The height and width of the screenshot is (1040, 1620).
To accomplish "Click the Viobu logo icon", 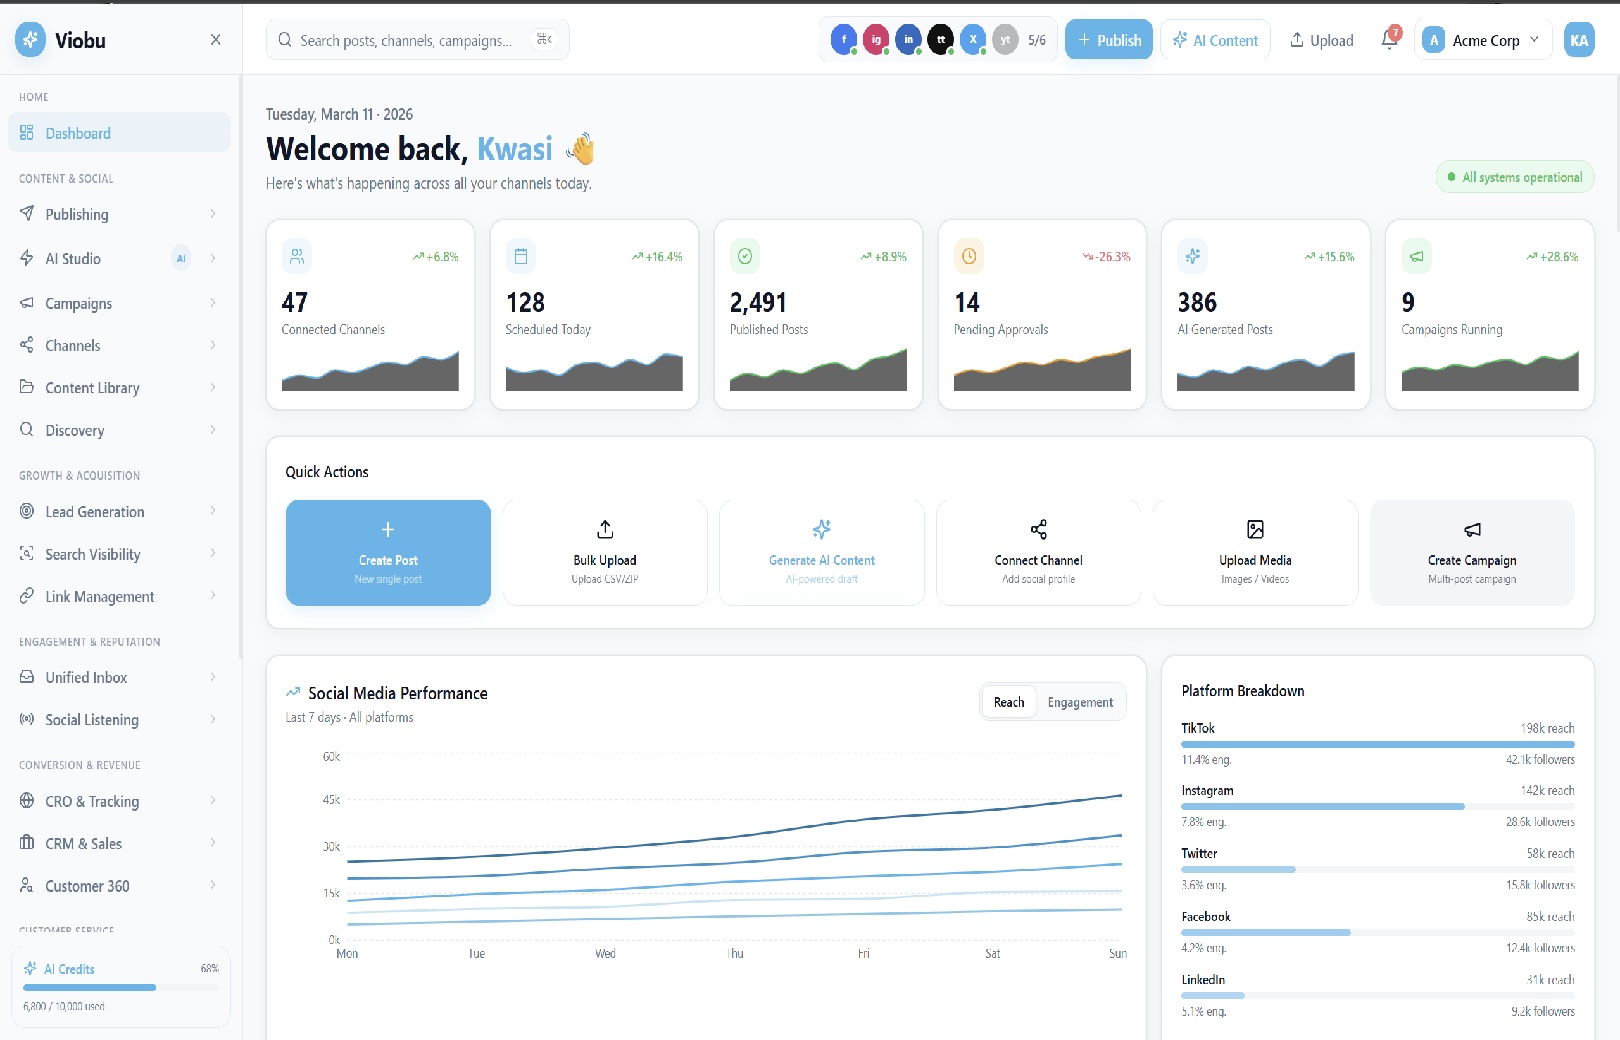I will tap(30, 39).
